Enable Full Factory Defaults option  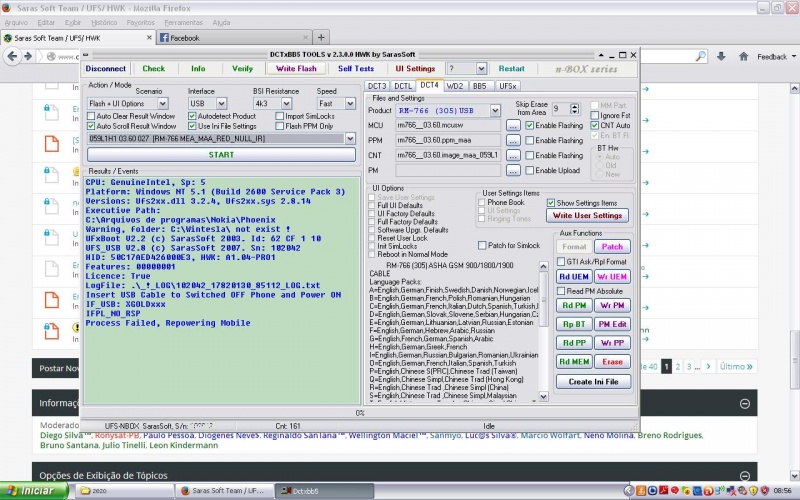click(372, 222)
